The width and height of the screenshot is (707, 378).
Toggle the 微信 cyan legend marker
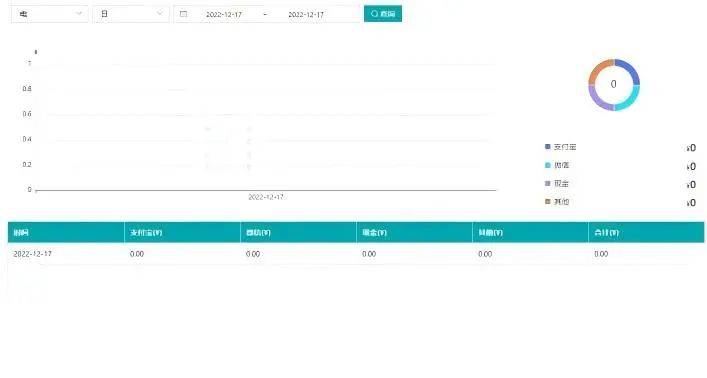[x=548, y=165]
